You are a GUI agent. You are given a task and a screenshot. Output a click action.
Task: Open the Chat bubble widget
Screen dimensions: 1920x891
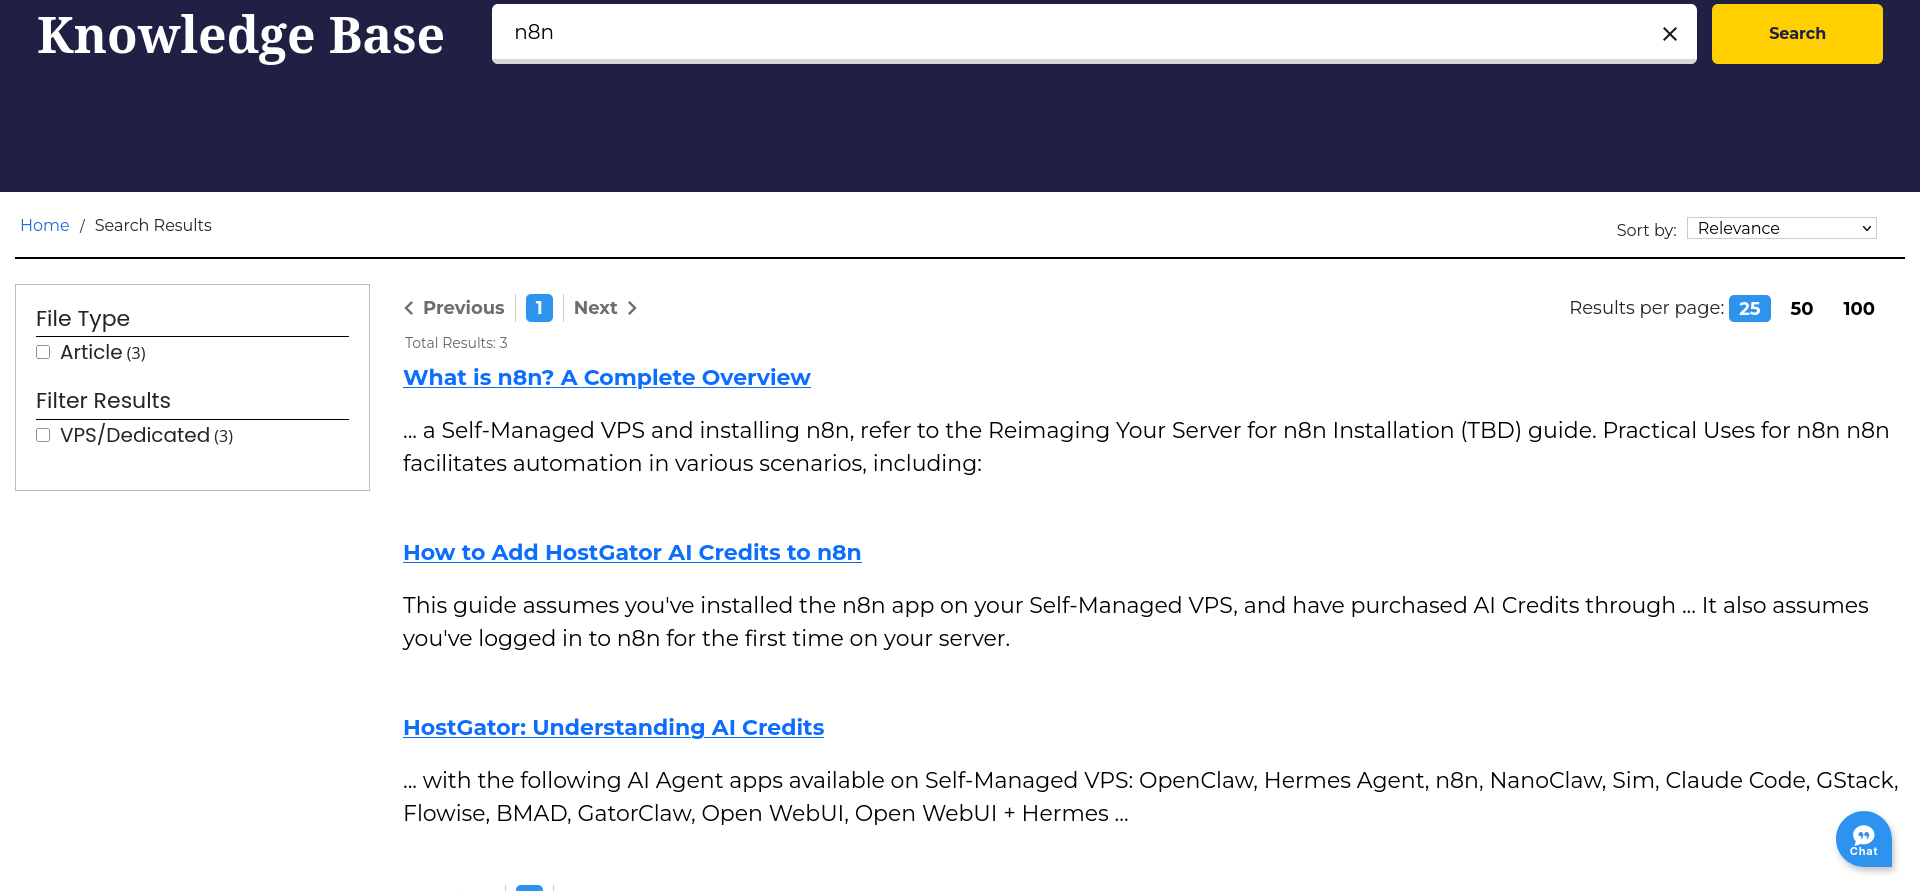pyautogui.click(x=1863, y=839)
